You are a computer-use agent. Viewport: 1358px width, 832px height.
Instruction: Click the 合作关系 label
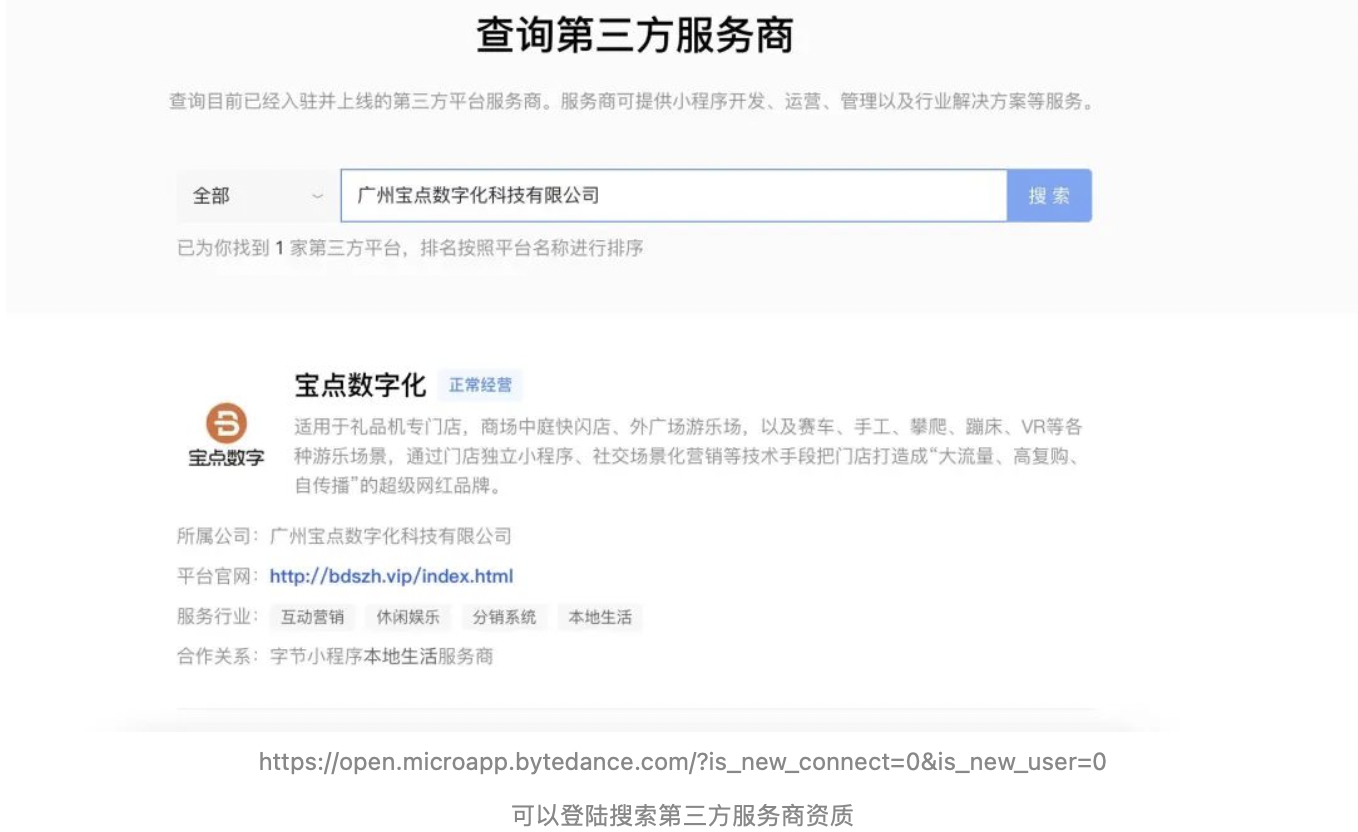(x=217, y=657)
